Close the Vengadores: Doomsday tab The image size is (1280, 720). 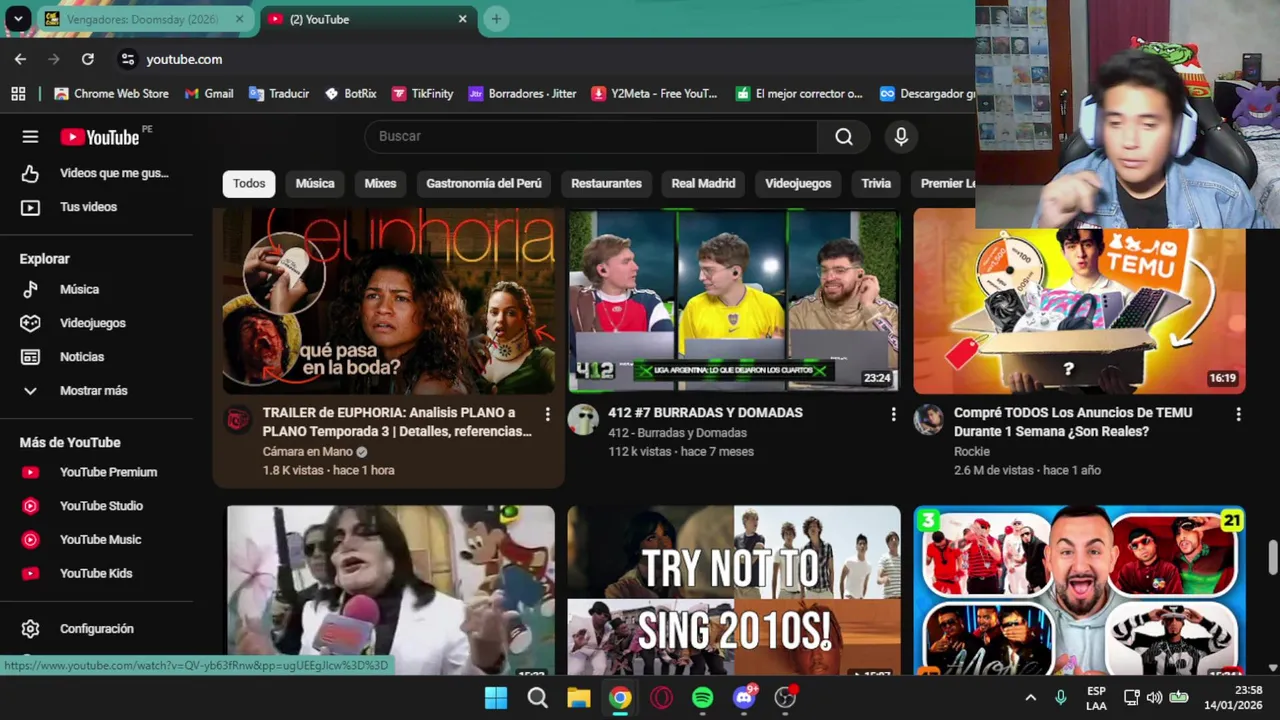[x=239, y=19]
